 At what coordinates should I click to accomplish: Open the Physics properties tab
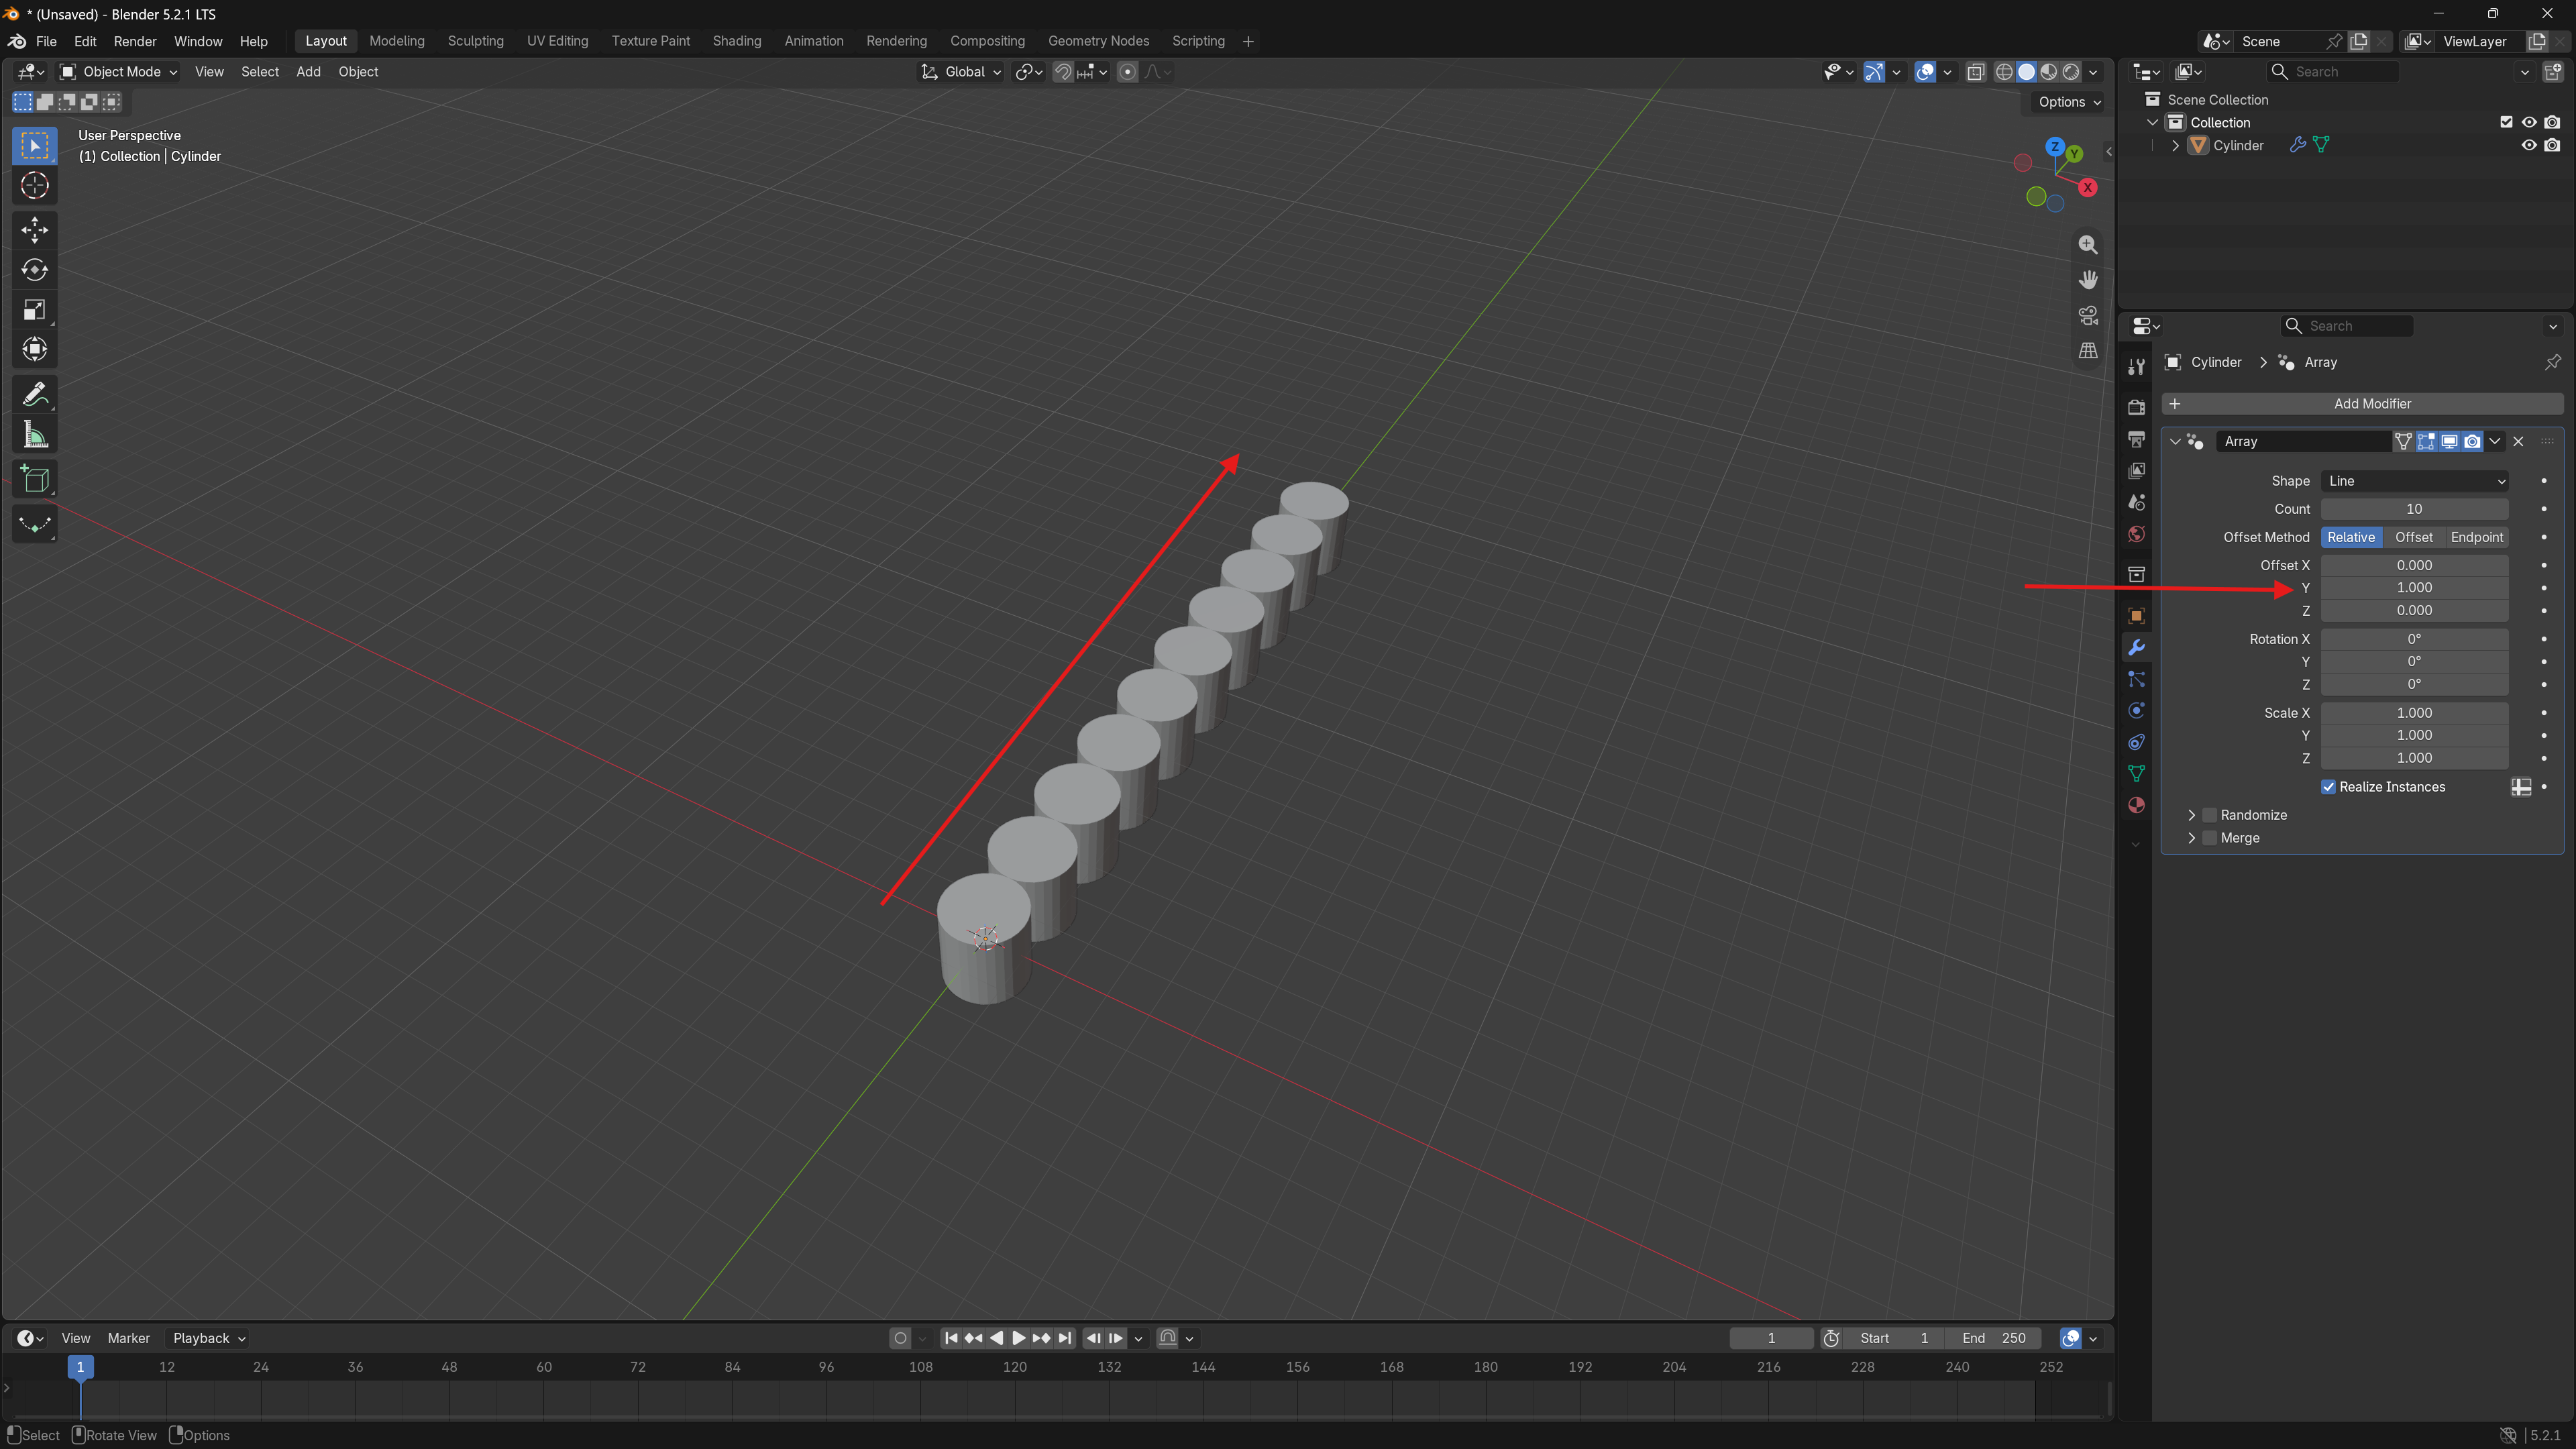click(x=2136, y=711)
